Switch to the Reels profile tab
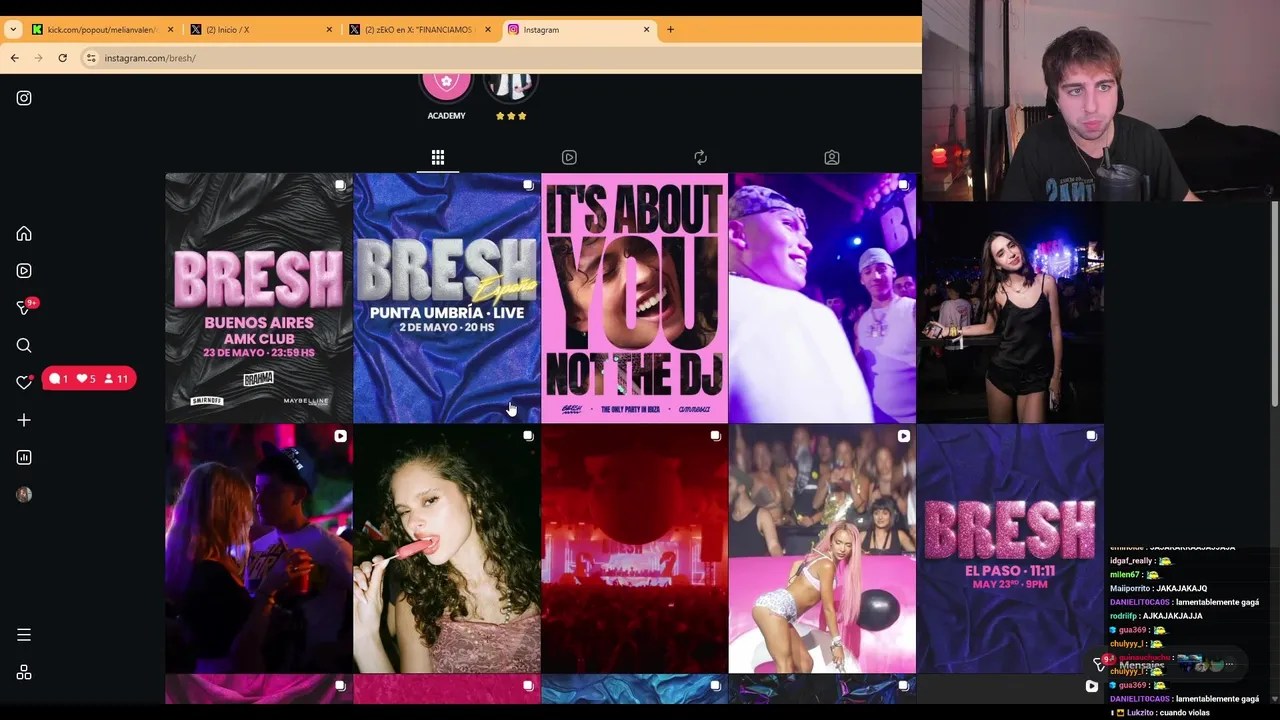This screenshot has height=720, width=1280. point(569,157)
